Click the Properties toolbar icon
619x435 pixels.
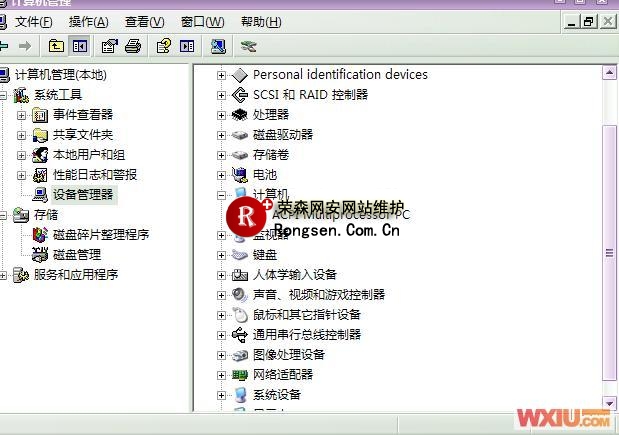tap(109, 46)
